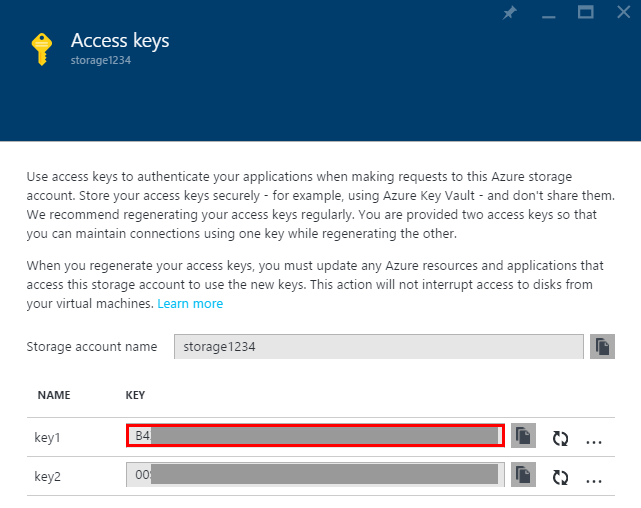Select the storage account name field
Viewport: 641px width, 508px height.
pos(379,347)
